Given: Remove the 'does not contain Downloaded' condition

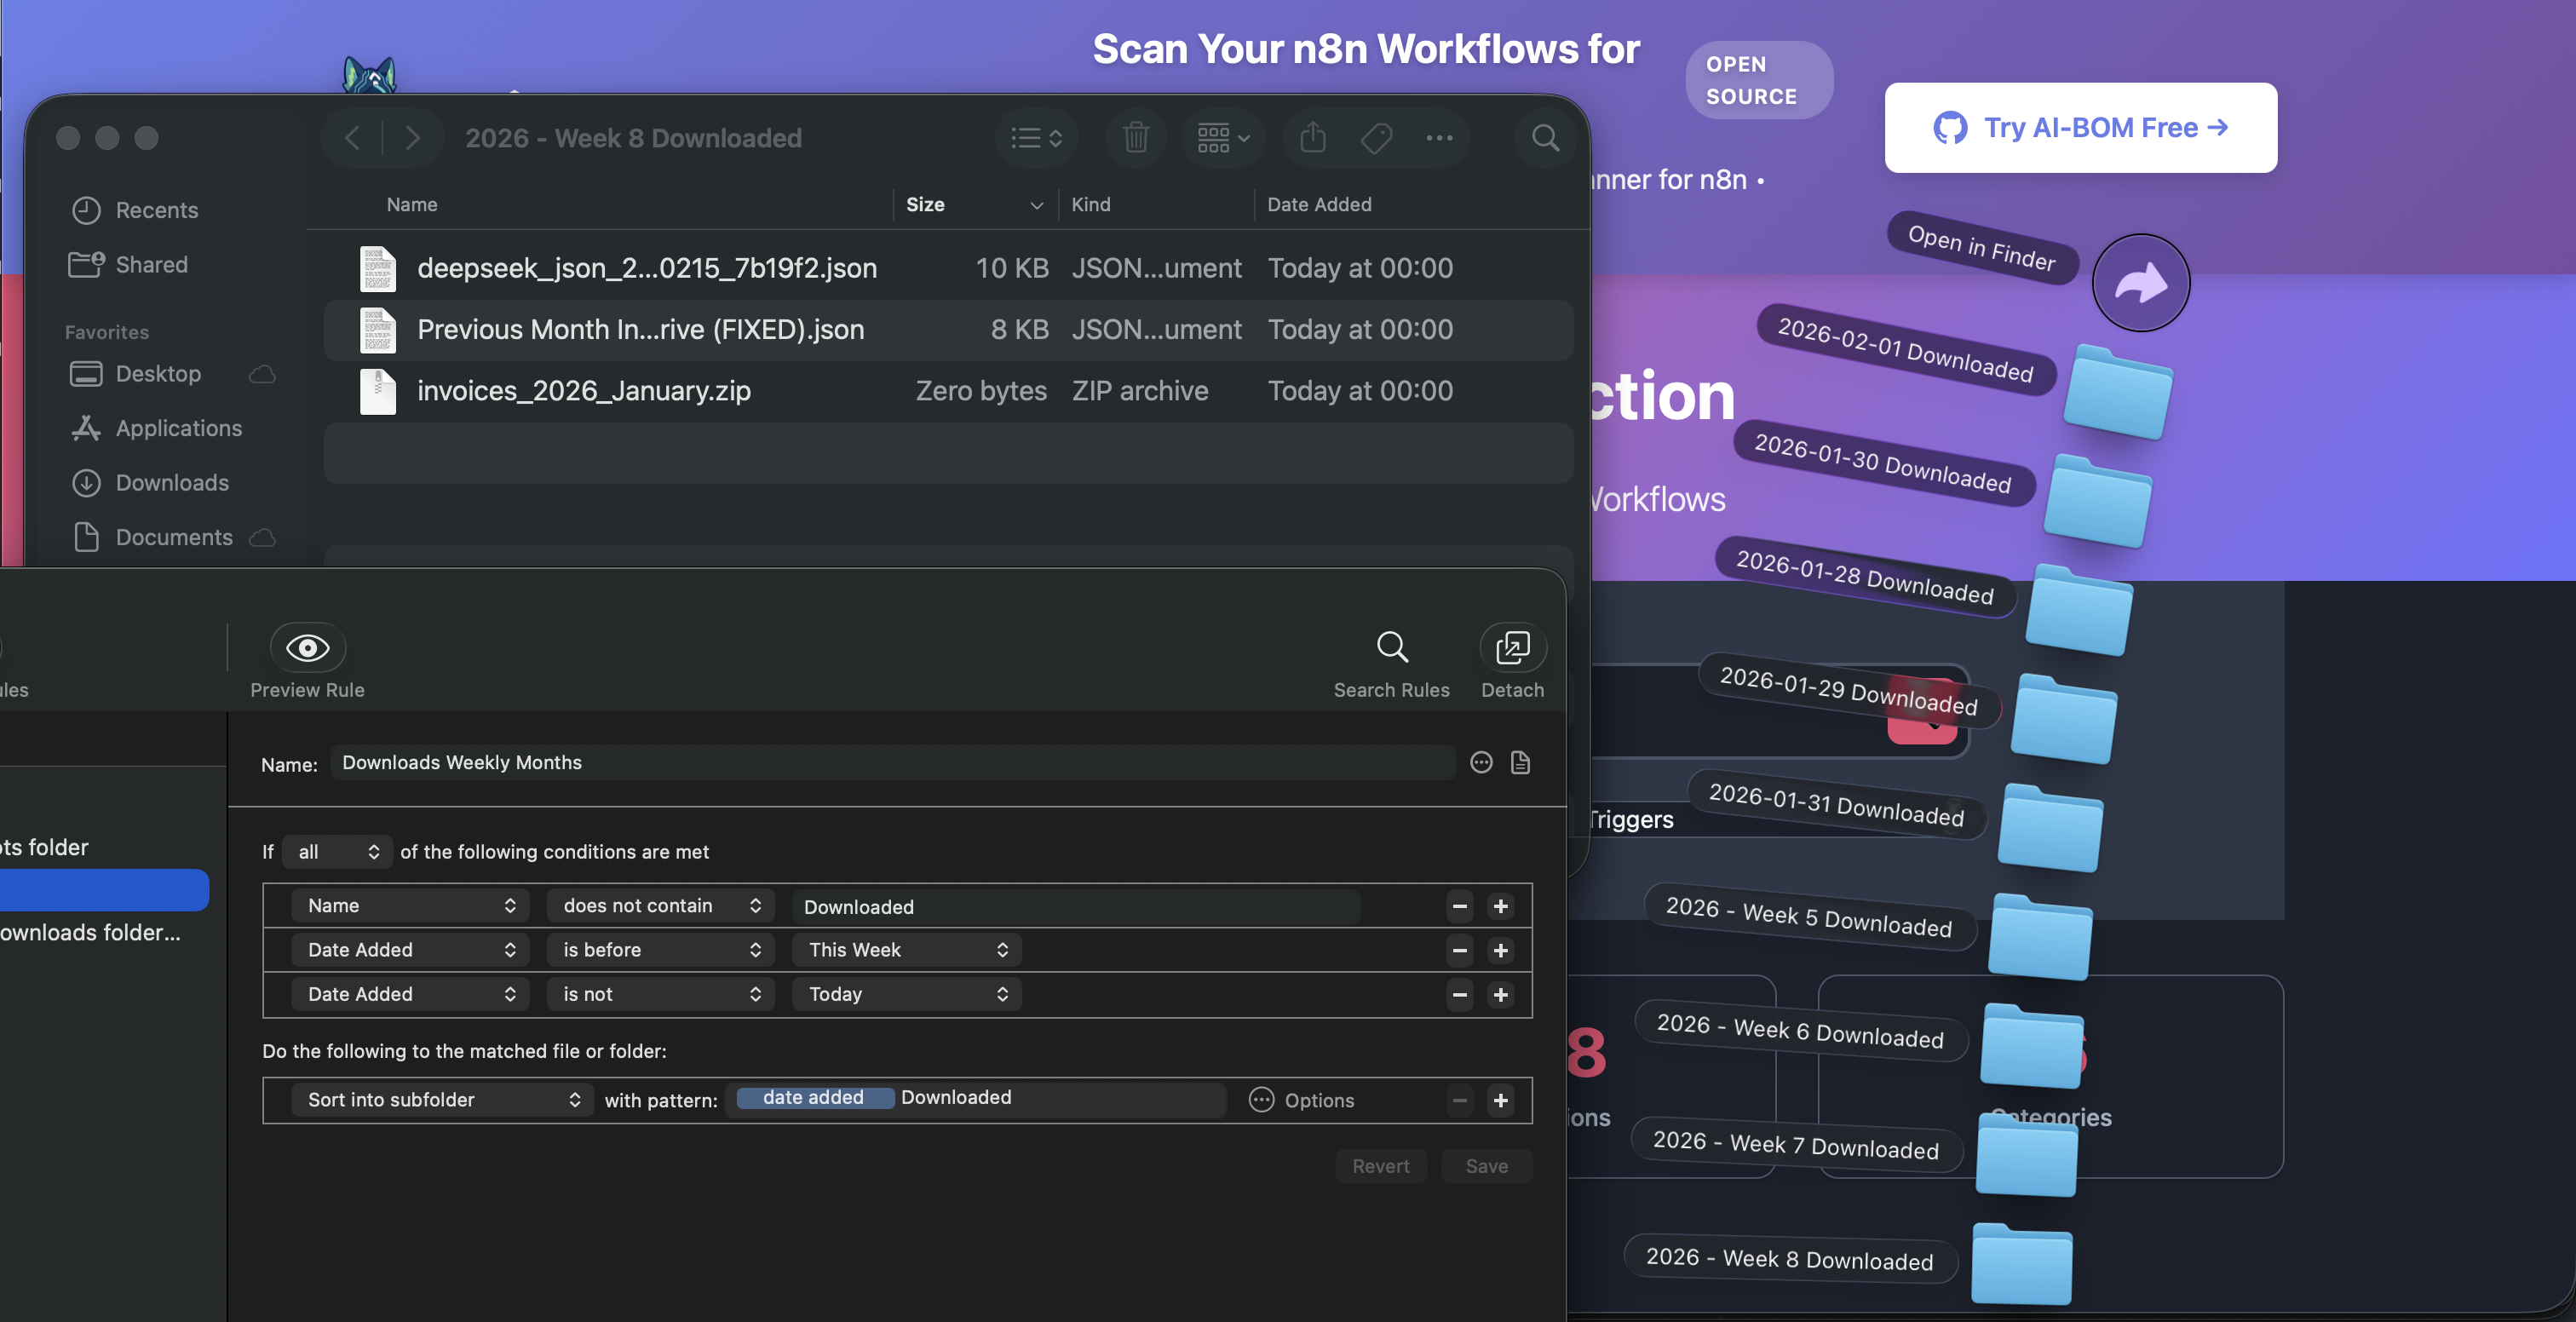Looking at the screenshot, I should (x=1459, y=906).
